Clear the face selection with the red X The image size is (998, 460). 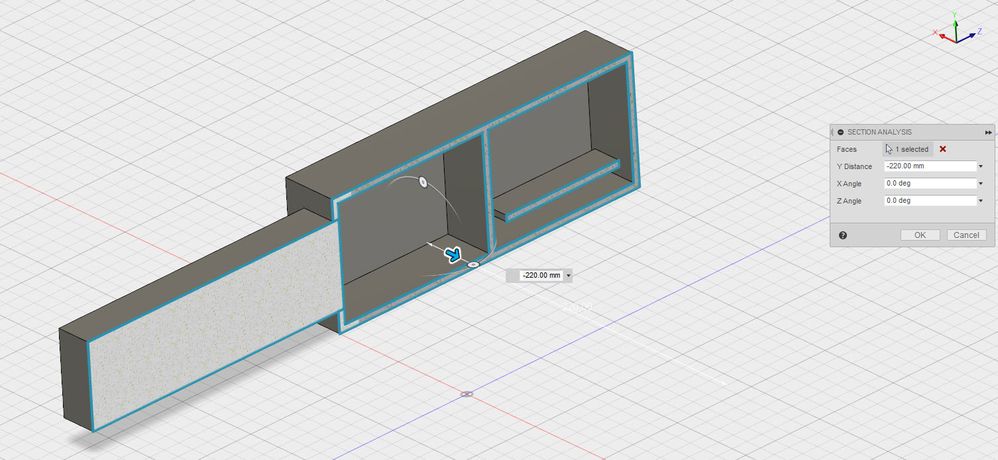(943, 149)
